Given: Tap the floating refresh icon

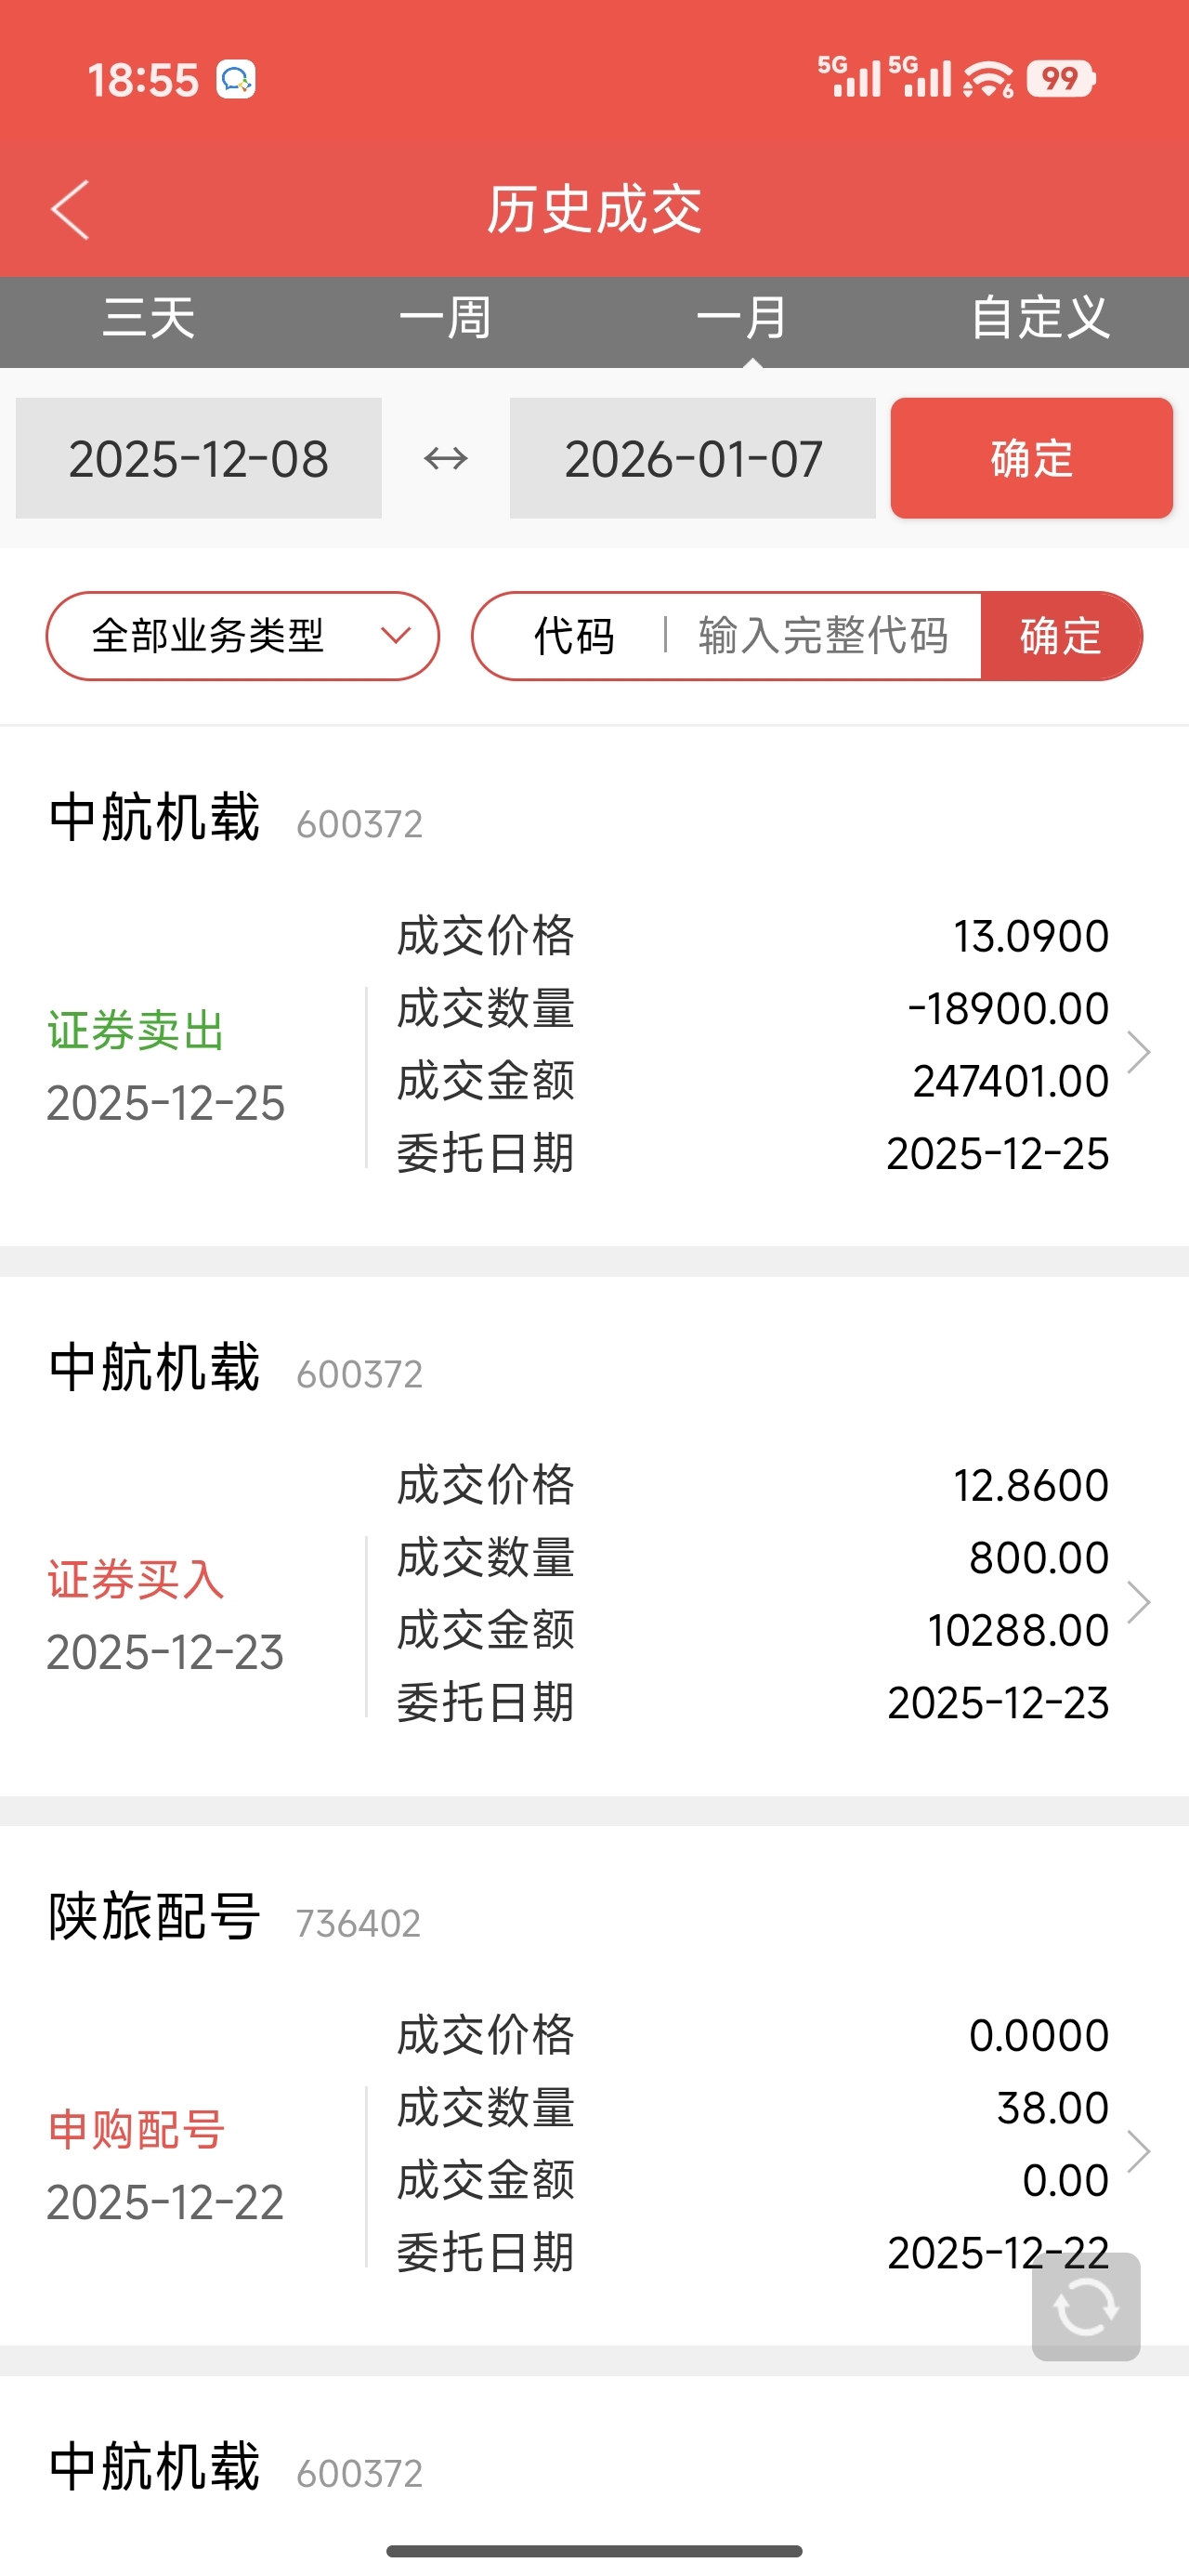Looking at the screenshot, I should coord(1086,2307).
